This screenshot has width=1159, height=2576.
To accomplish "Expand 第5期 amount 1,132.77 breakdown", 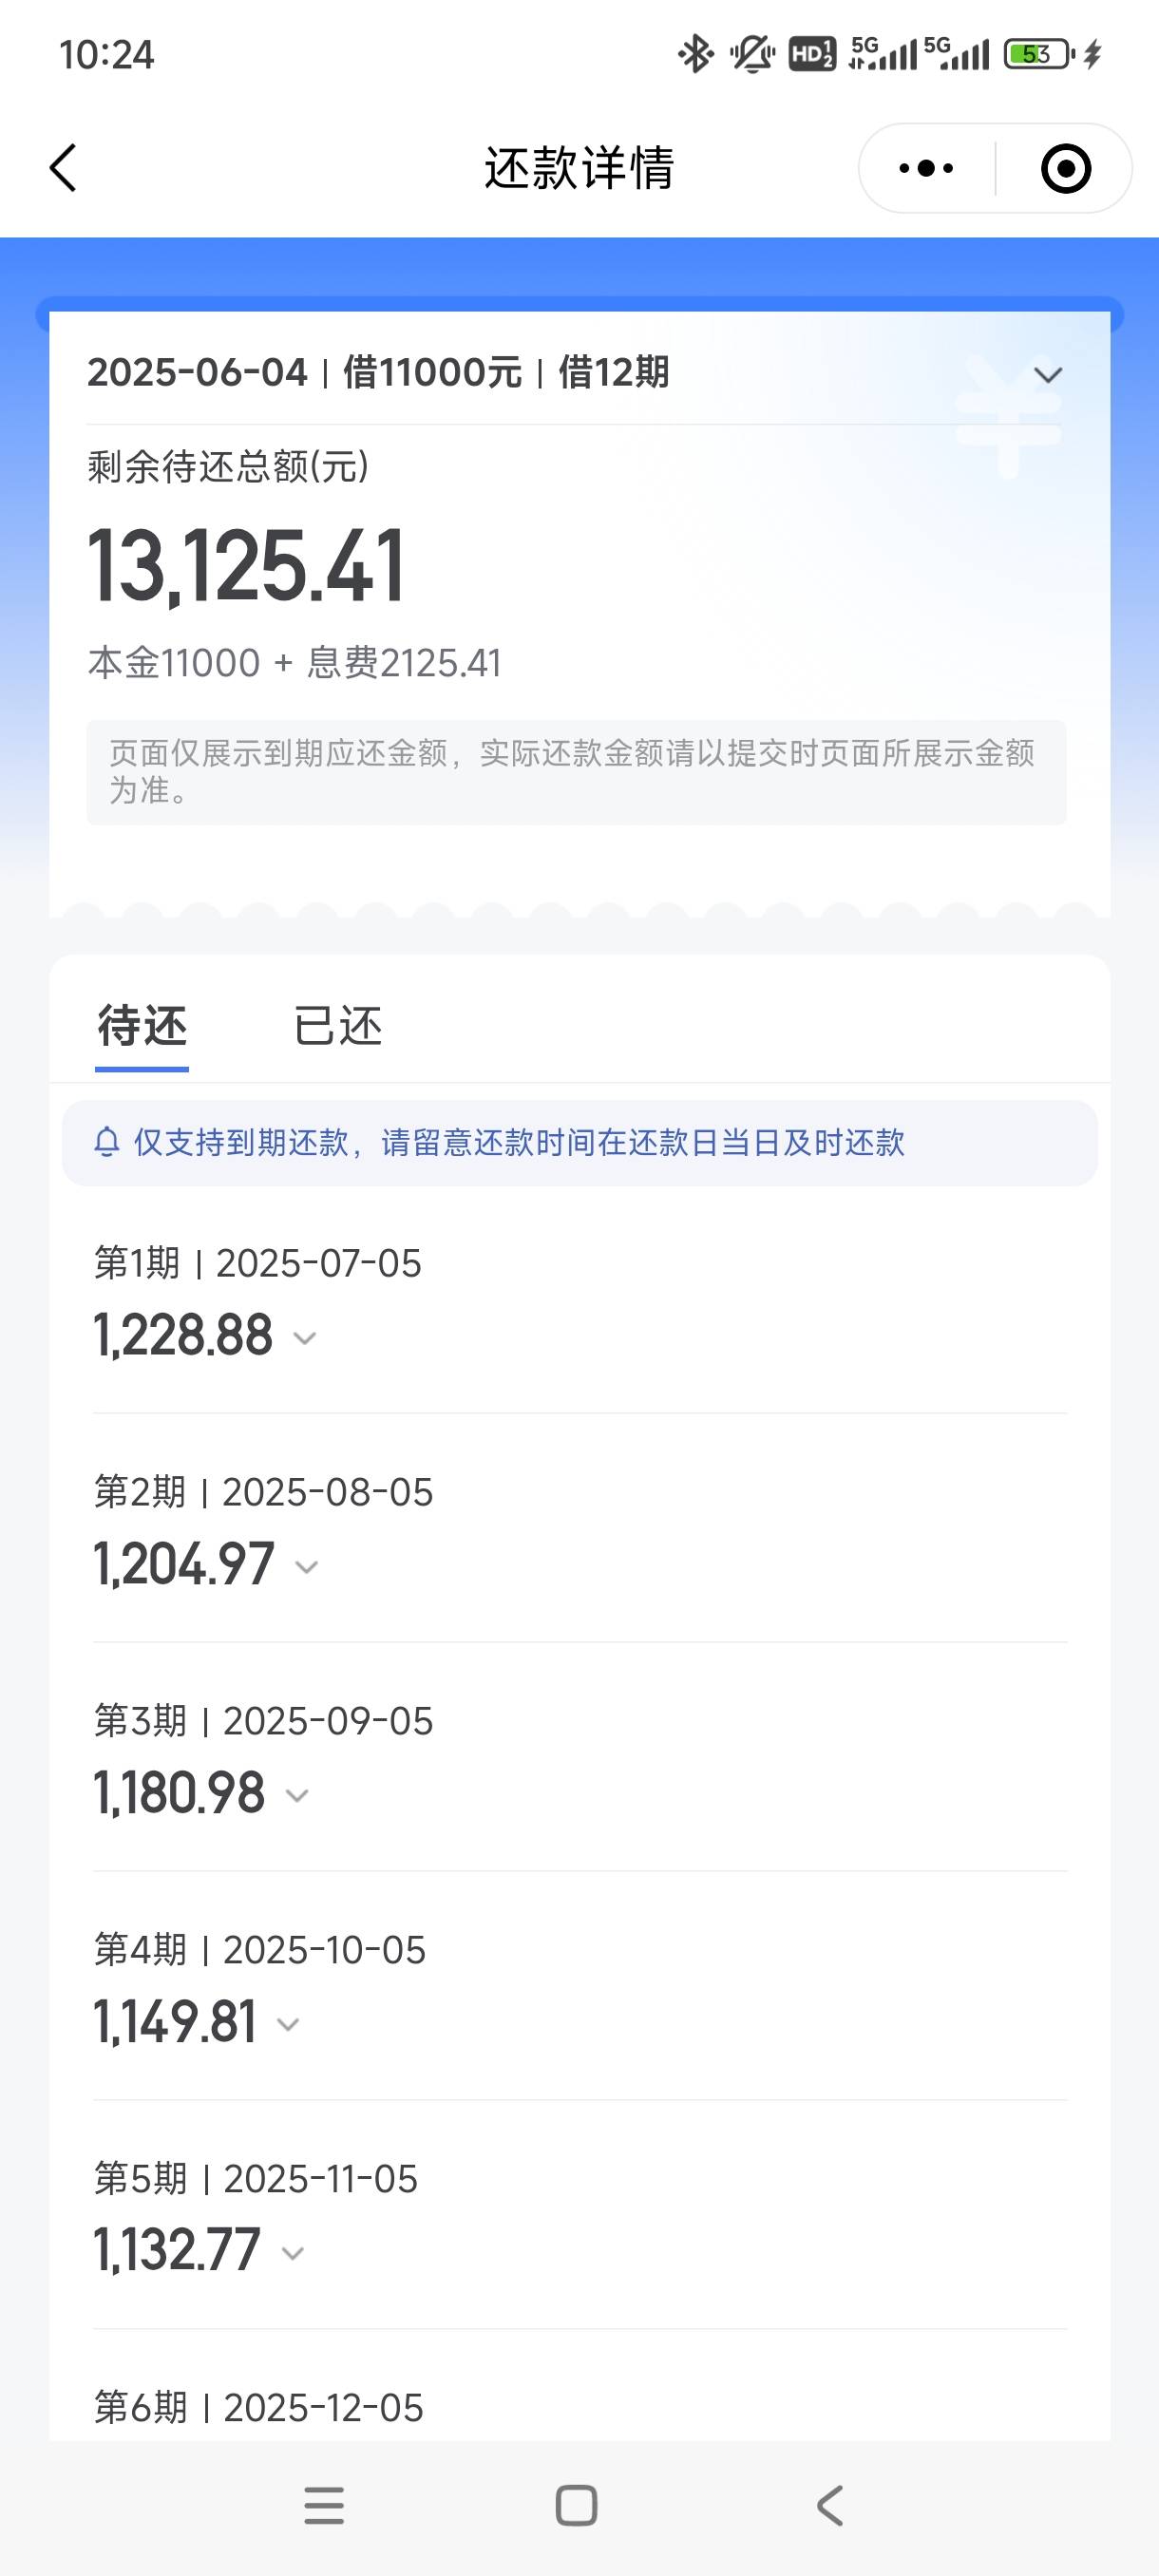I will pyautogui.click(x=293, y=2254).
